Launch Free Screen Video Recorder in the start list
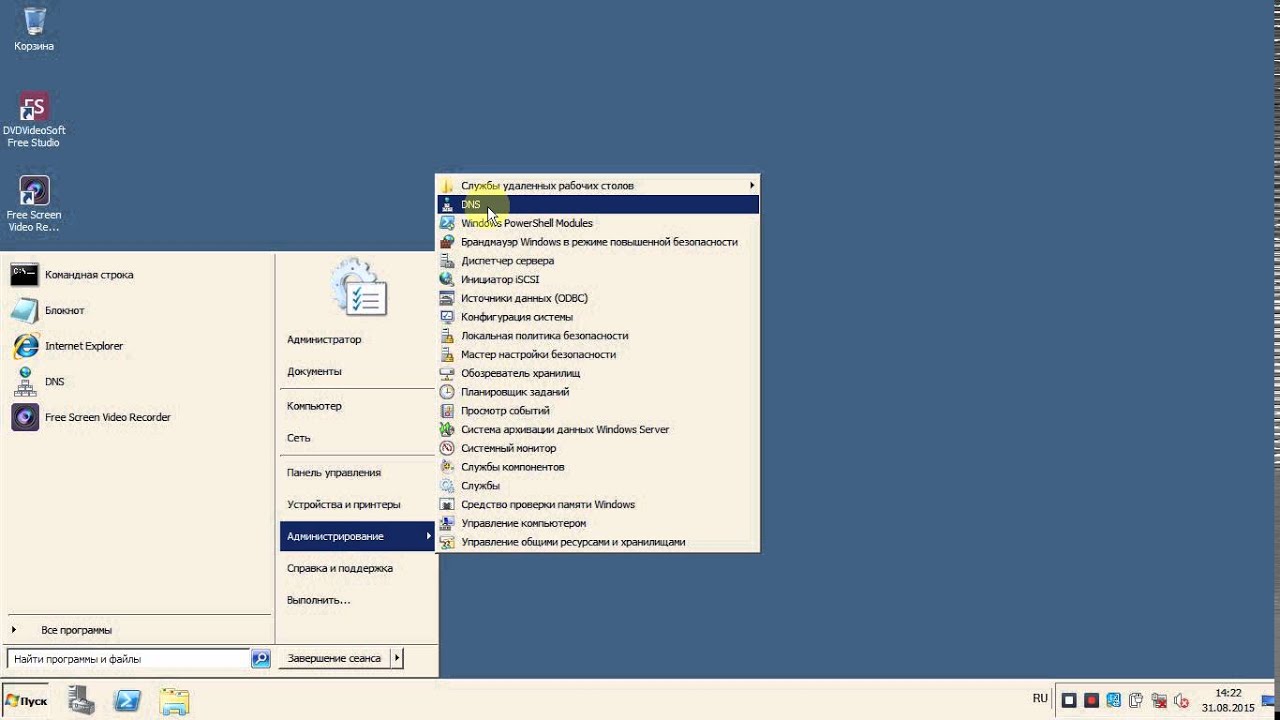 tap(138, 417)
